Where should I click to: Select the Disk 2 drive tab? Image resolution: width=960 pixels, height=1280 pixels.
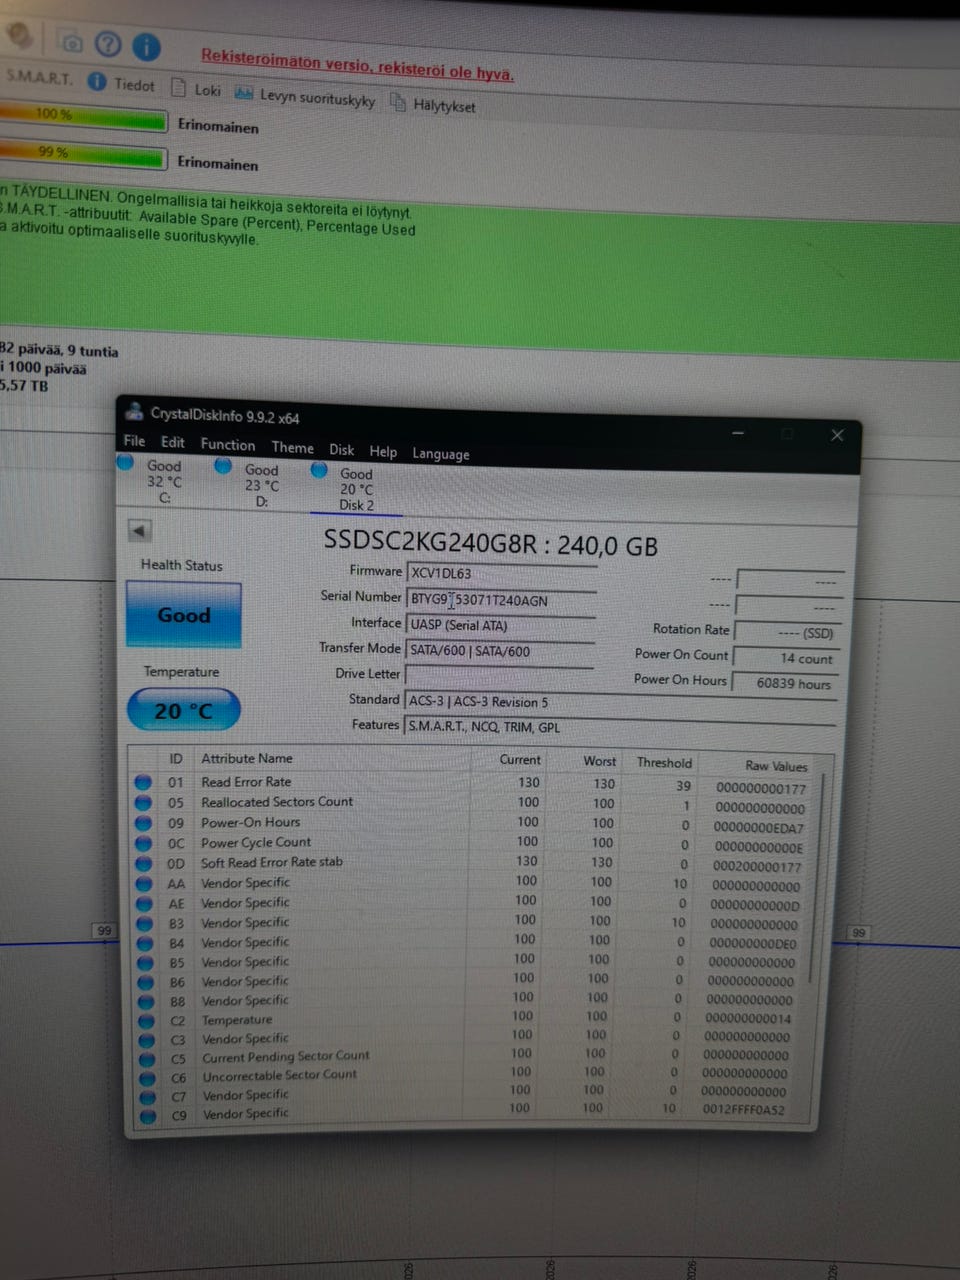[x=356, y=488]
